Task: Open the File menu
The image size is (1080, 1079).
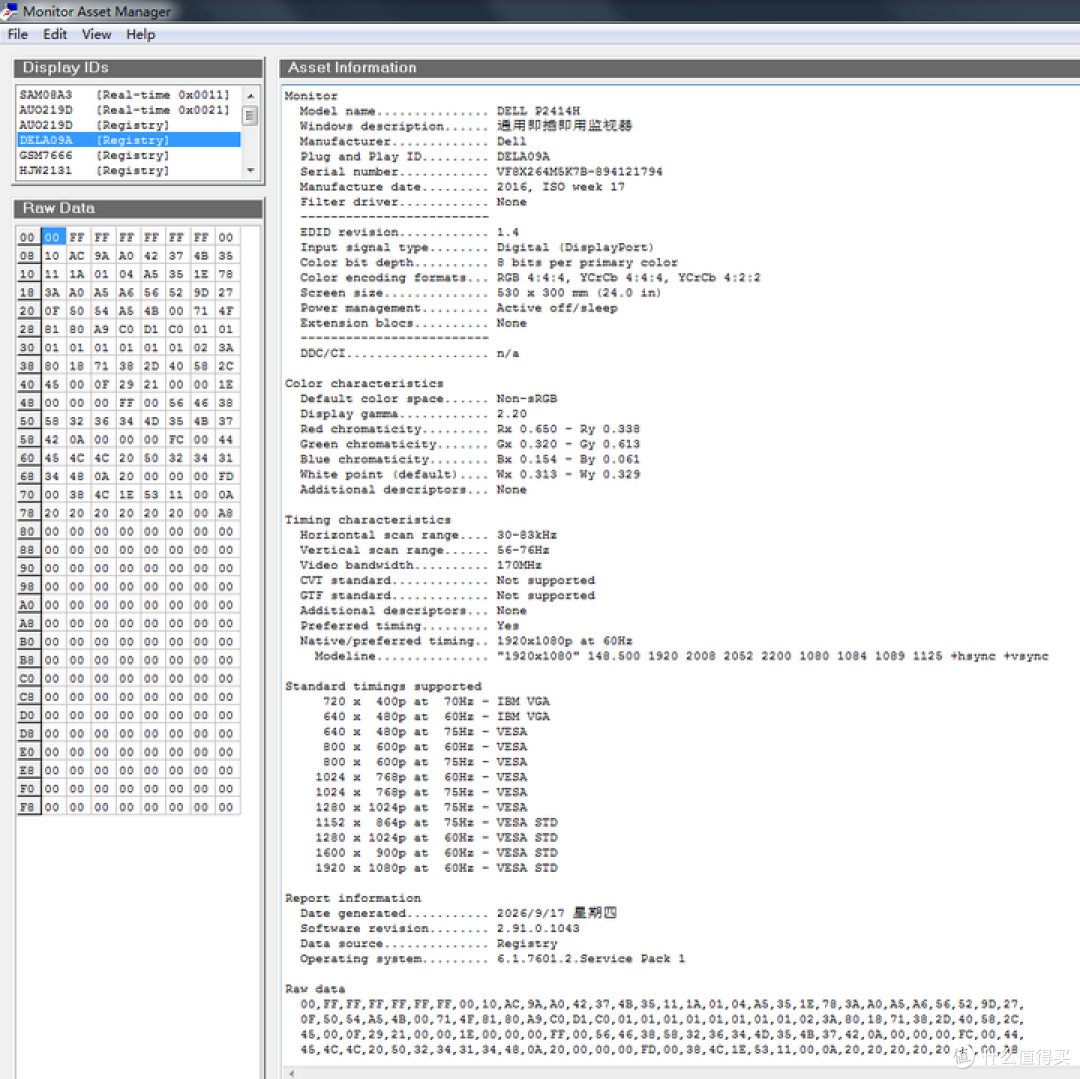Action: (18, 34)
